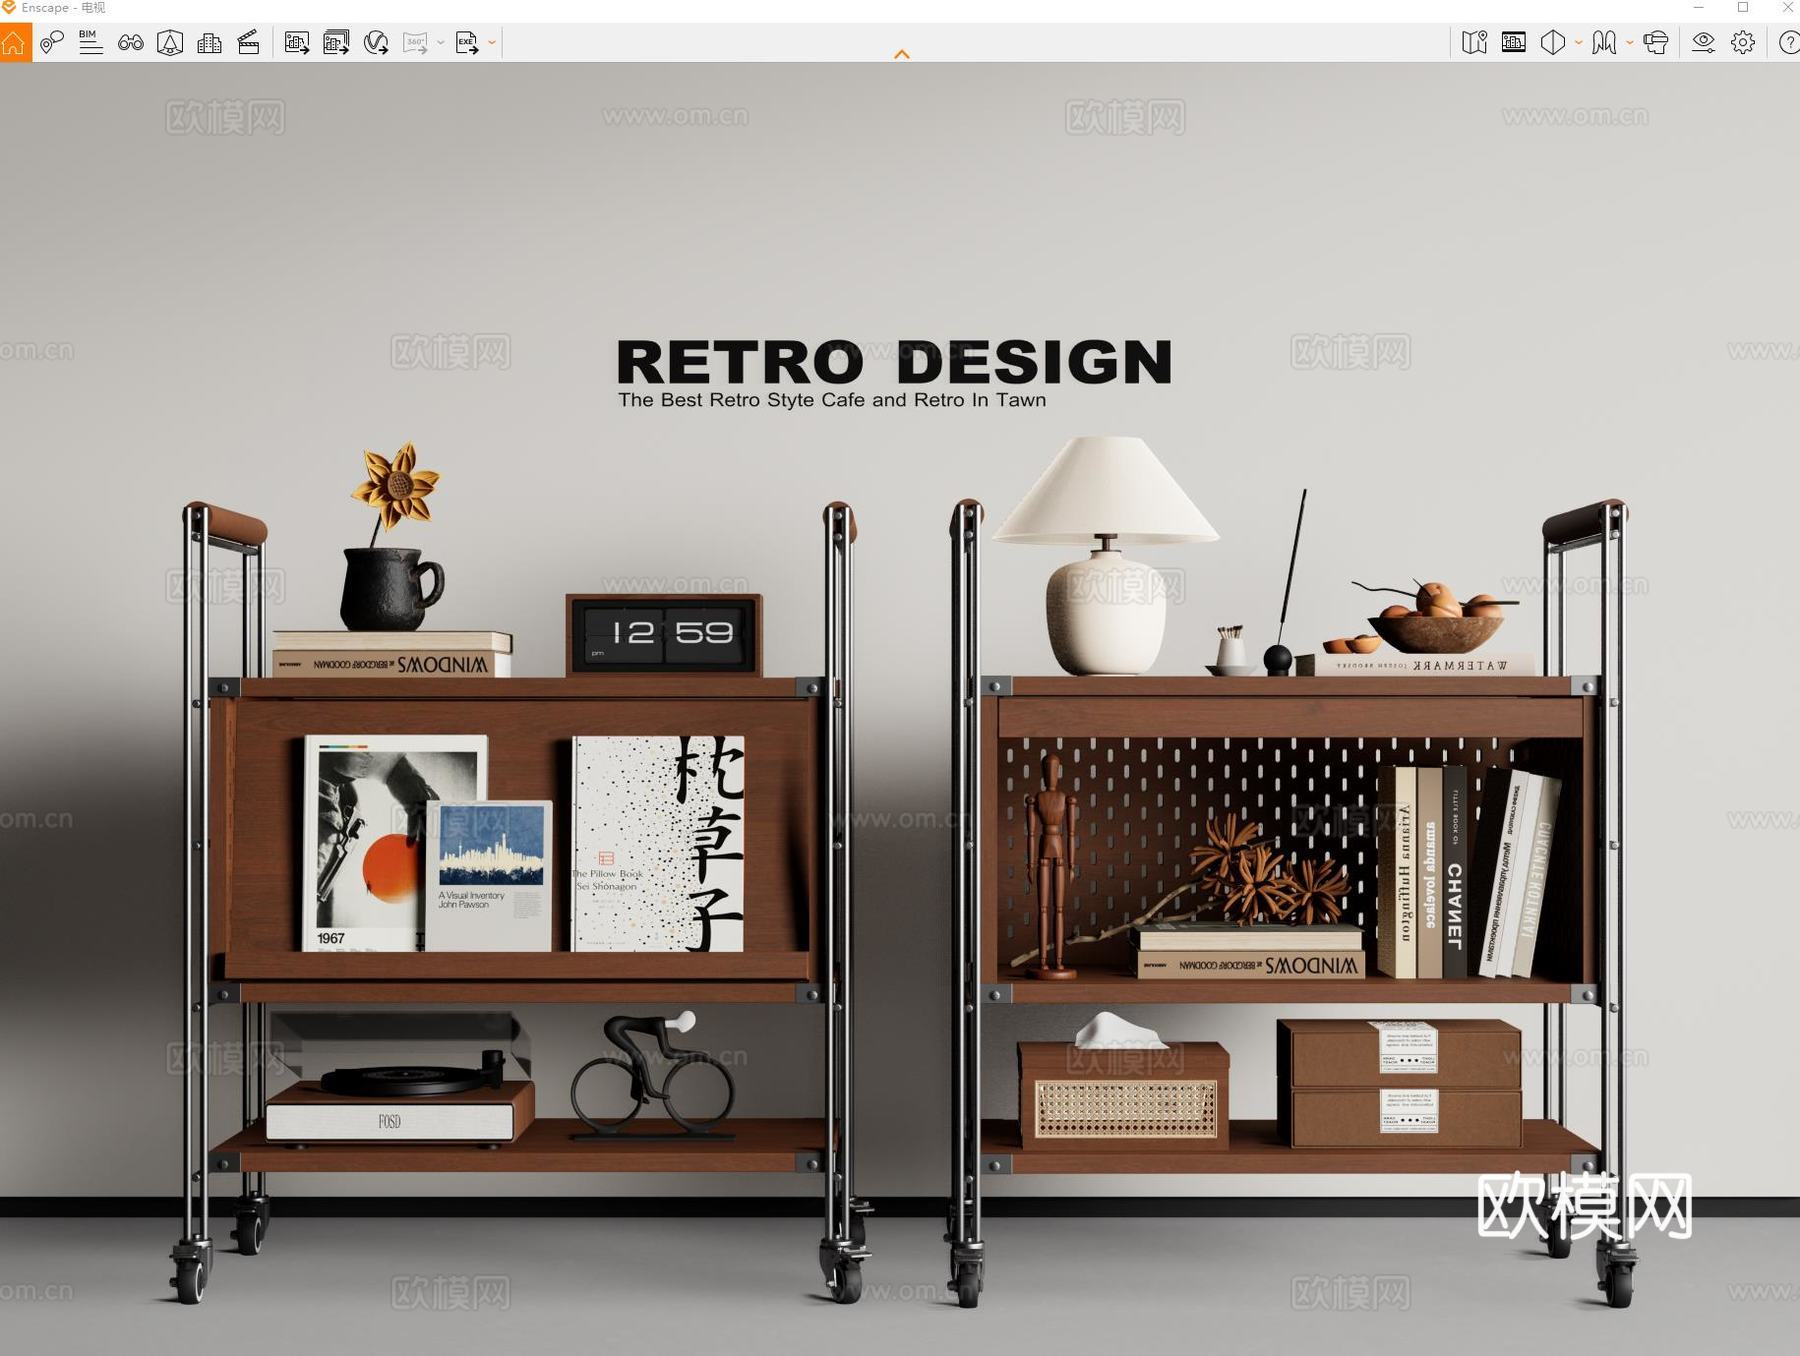Click the orange Home icon
The width and height of the screenshot is (1800, 1356).
tap(15, 43)
